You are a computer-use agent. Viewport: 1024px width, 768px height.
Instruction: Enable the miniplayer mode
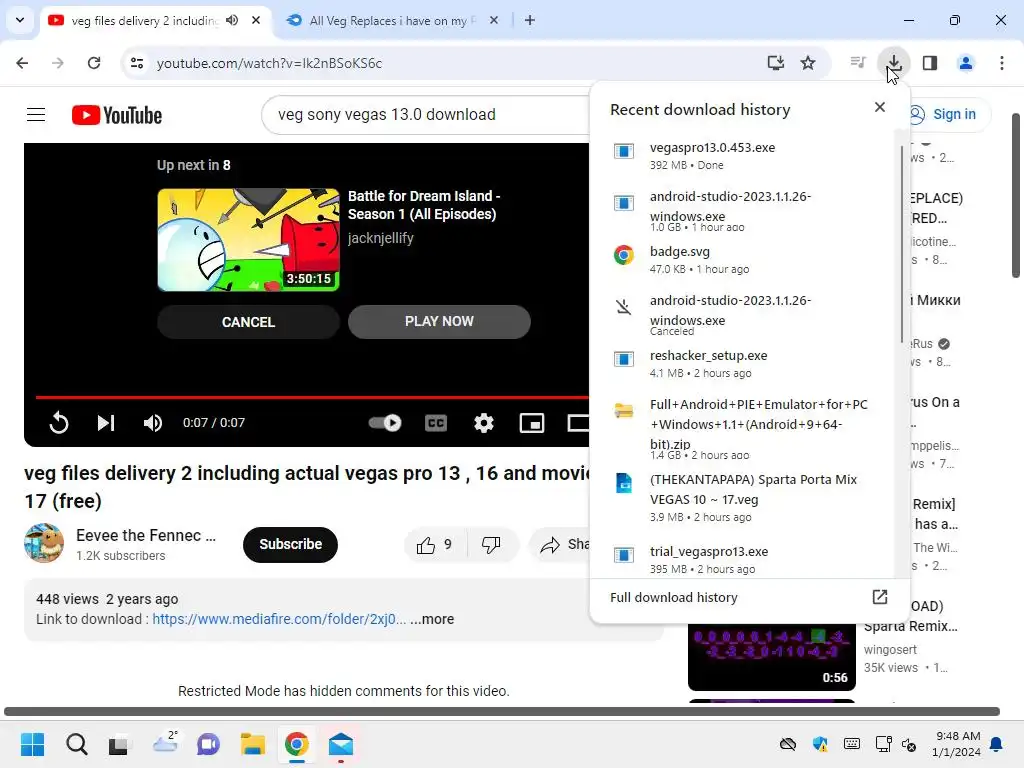pyautogui.click(x=532, y=423)
